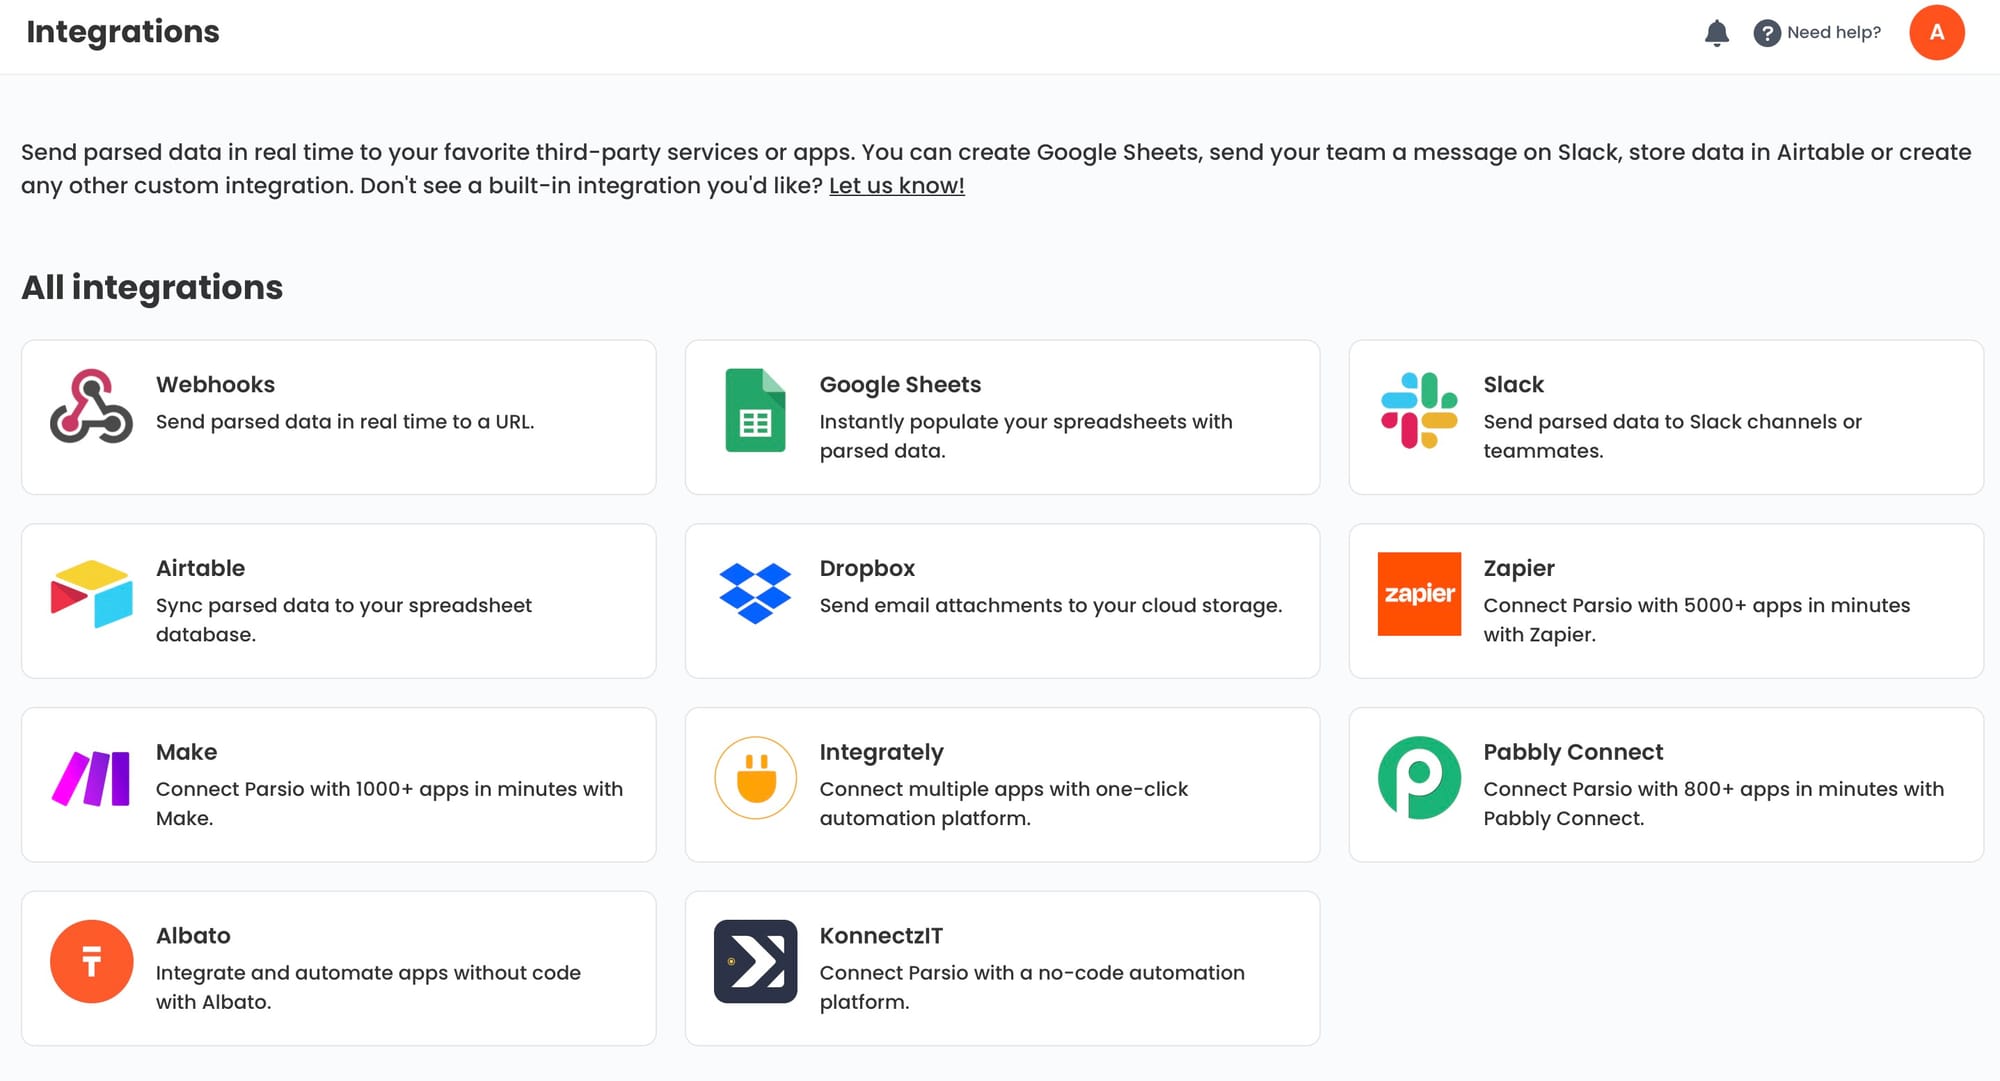The image size is (2000, 1081).
Task: Open the Zapier integration card title
Action: point(1518,569)
